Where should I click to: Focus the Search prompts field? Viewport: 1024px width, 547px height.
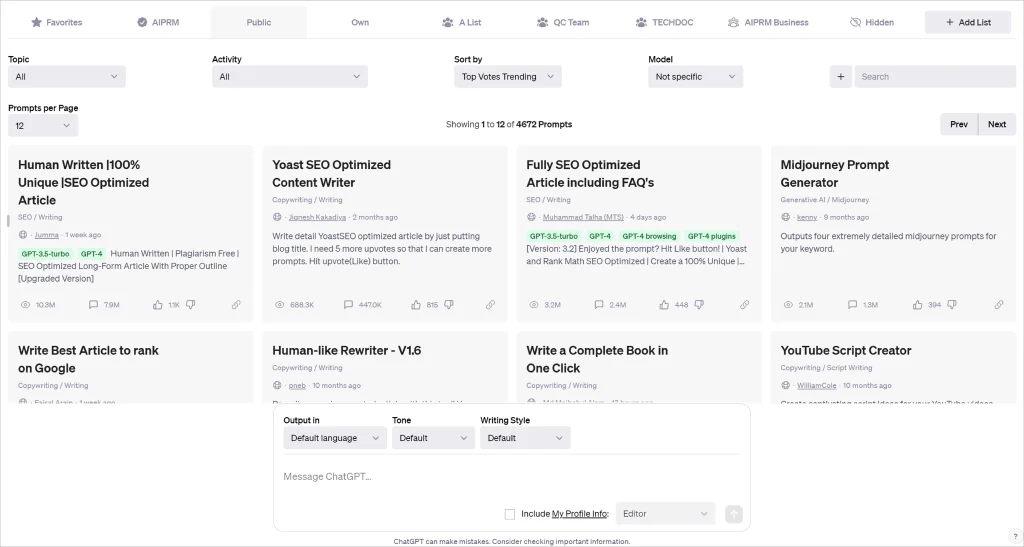pyautogui.click(x=935, y=76)
